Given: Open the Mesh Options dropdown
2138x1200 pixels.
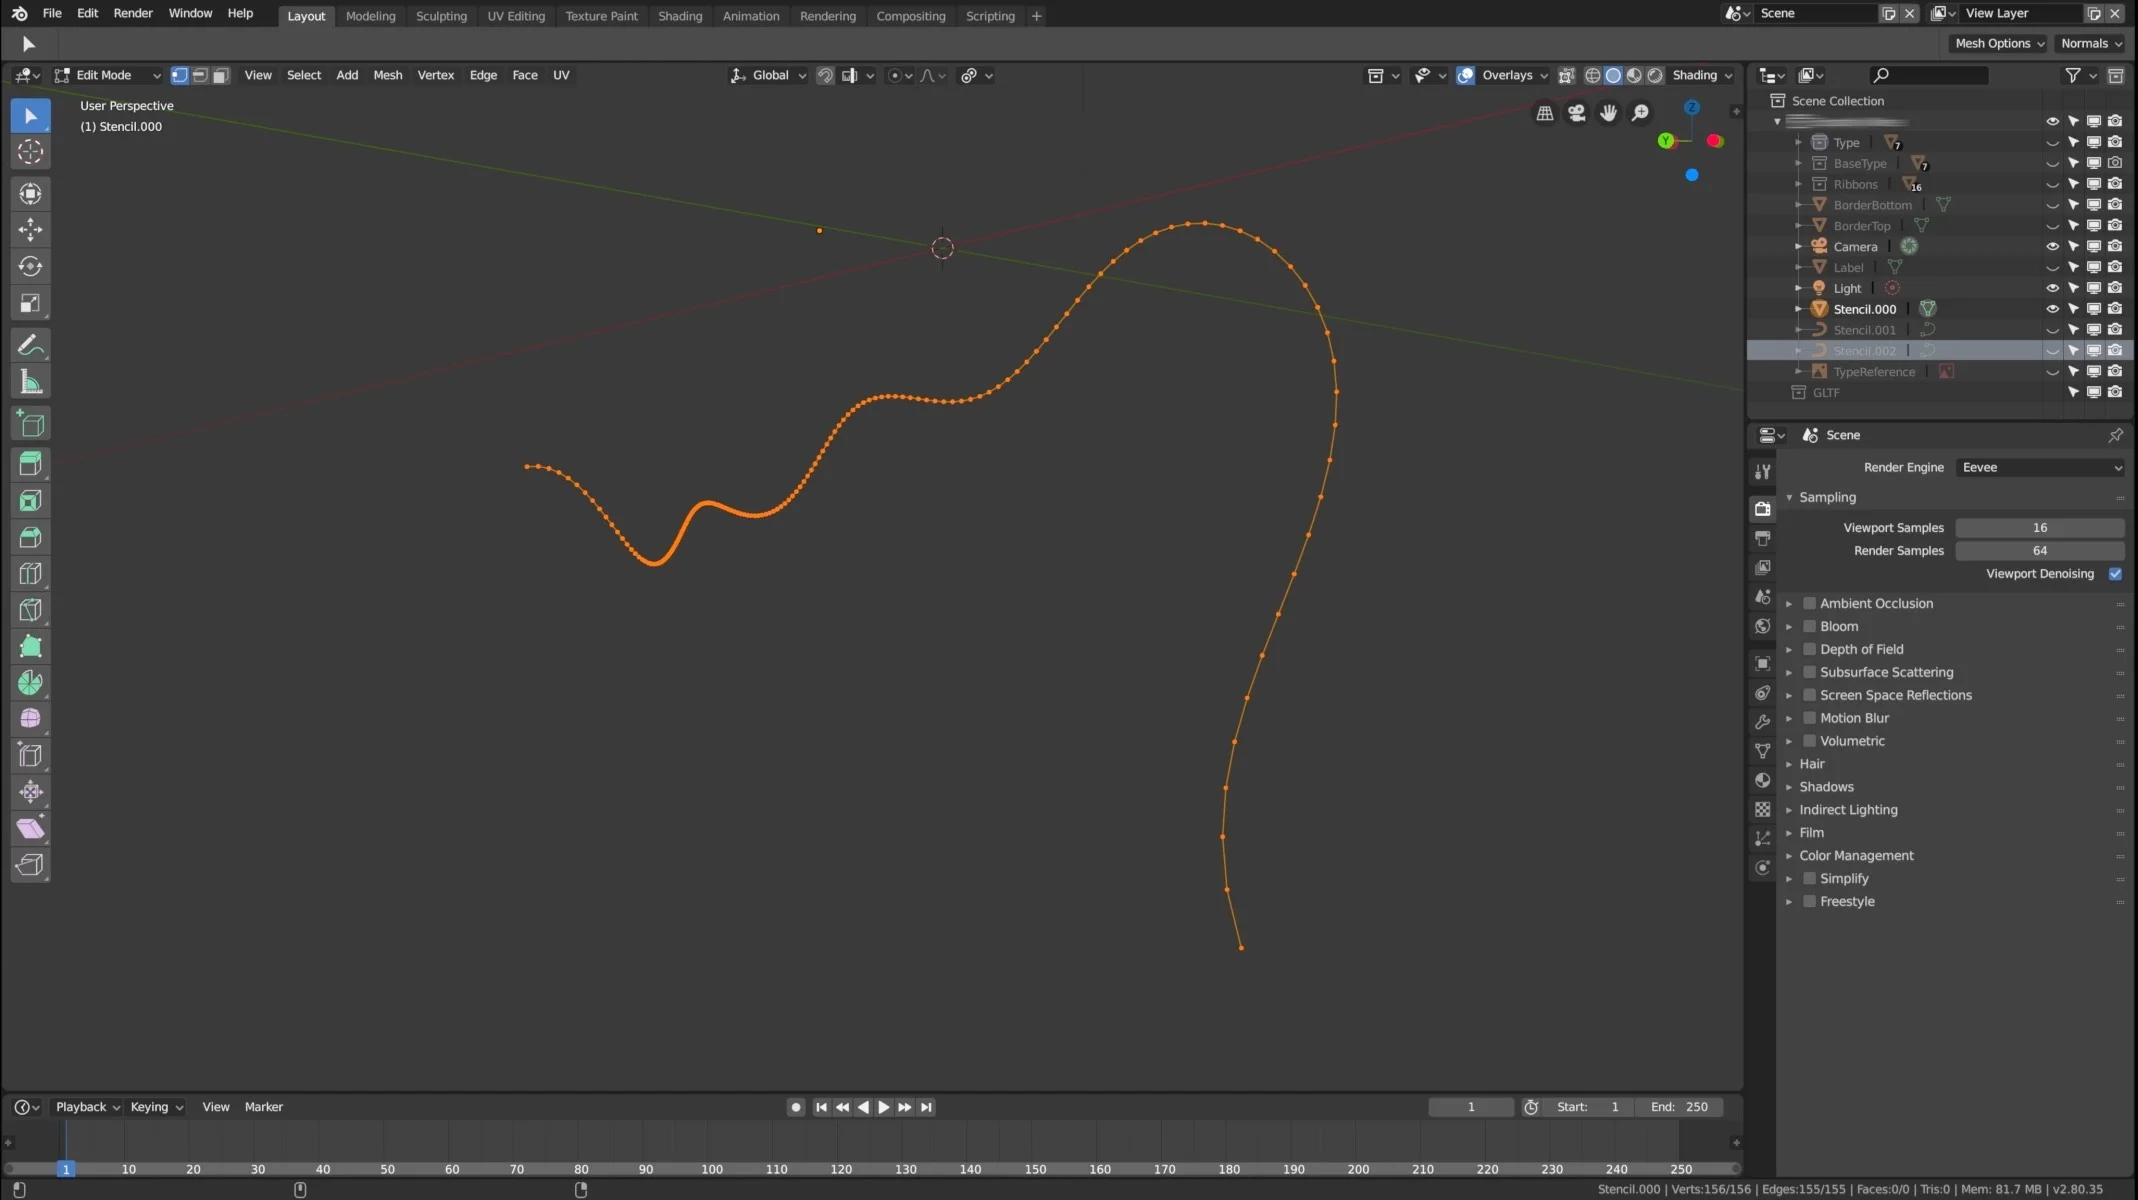Looking at the screenshot, I should [x=2000, y=43].
